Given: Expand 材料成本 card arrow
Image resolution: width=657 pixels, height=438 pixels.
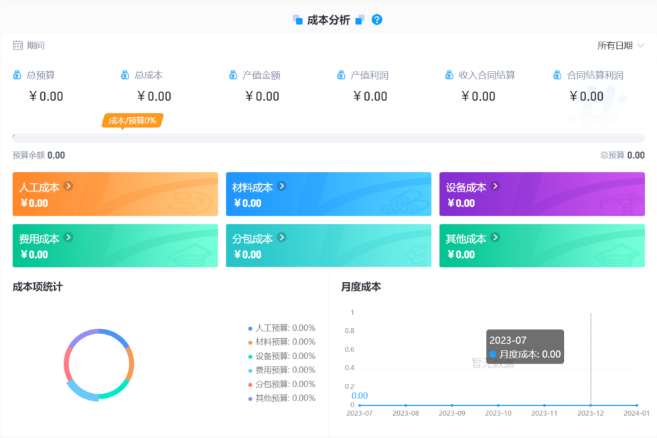Looking at the screenshot, I should point(282,186).
